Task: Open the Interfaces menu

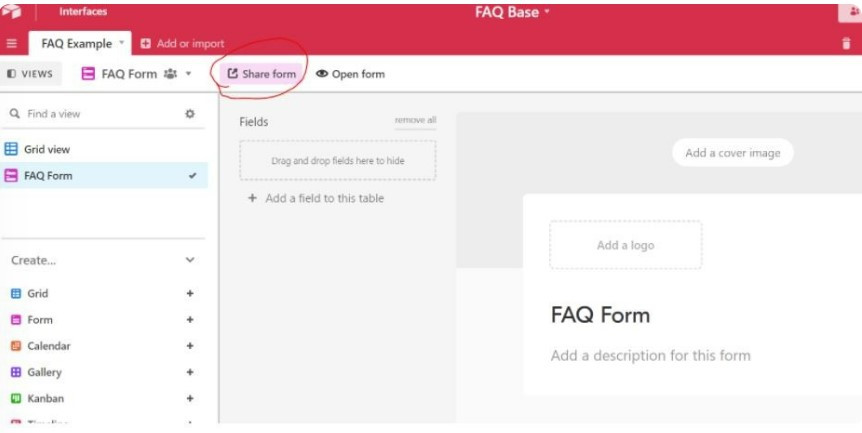Action: (x=83, y=12)
